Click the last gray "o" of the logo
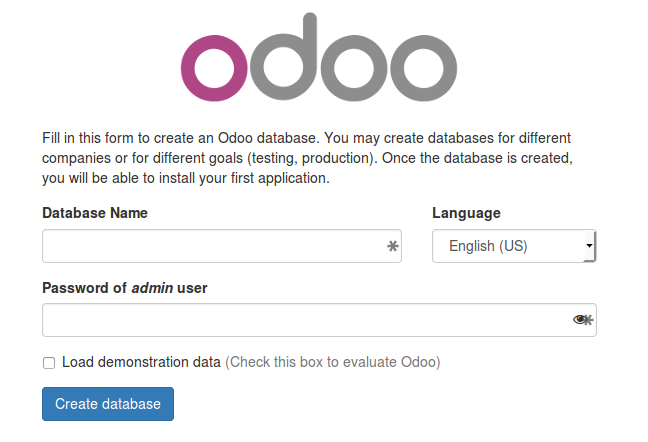This screenshot has height=442, width=648. click(x=424, y=69)
